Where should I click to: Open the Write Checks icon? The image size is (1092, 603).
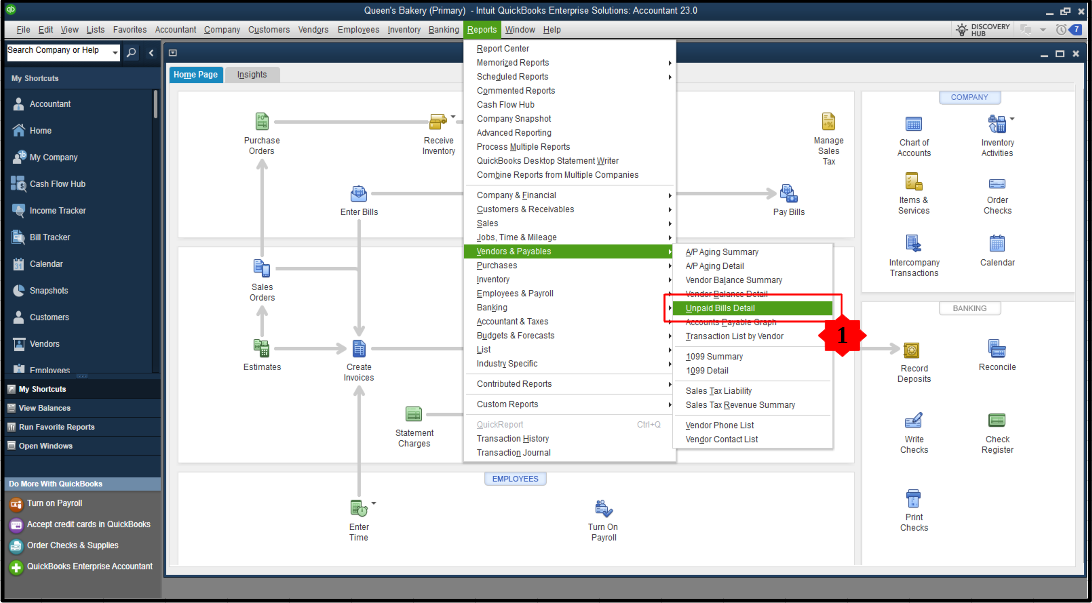coord(914,421)
